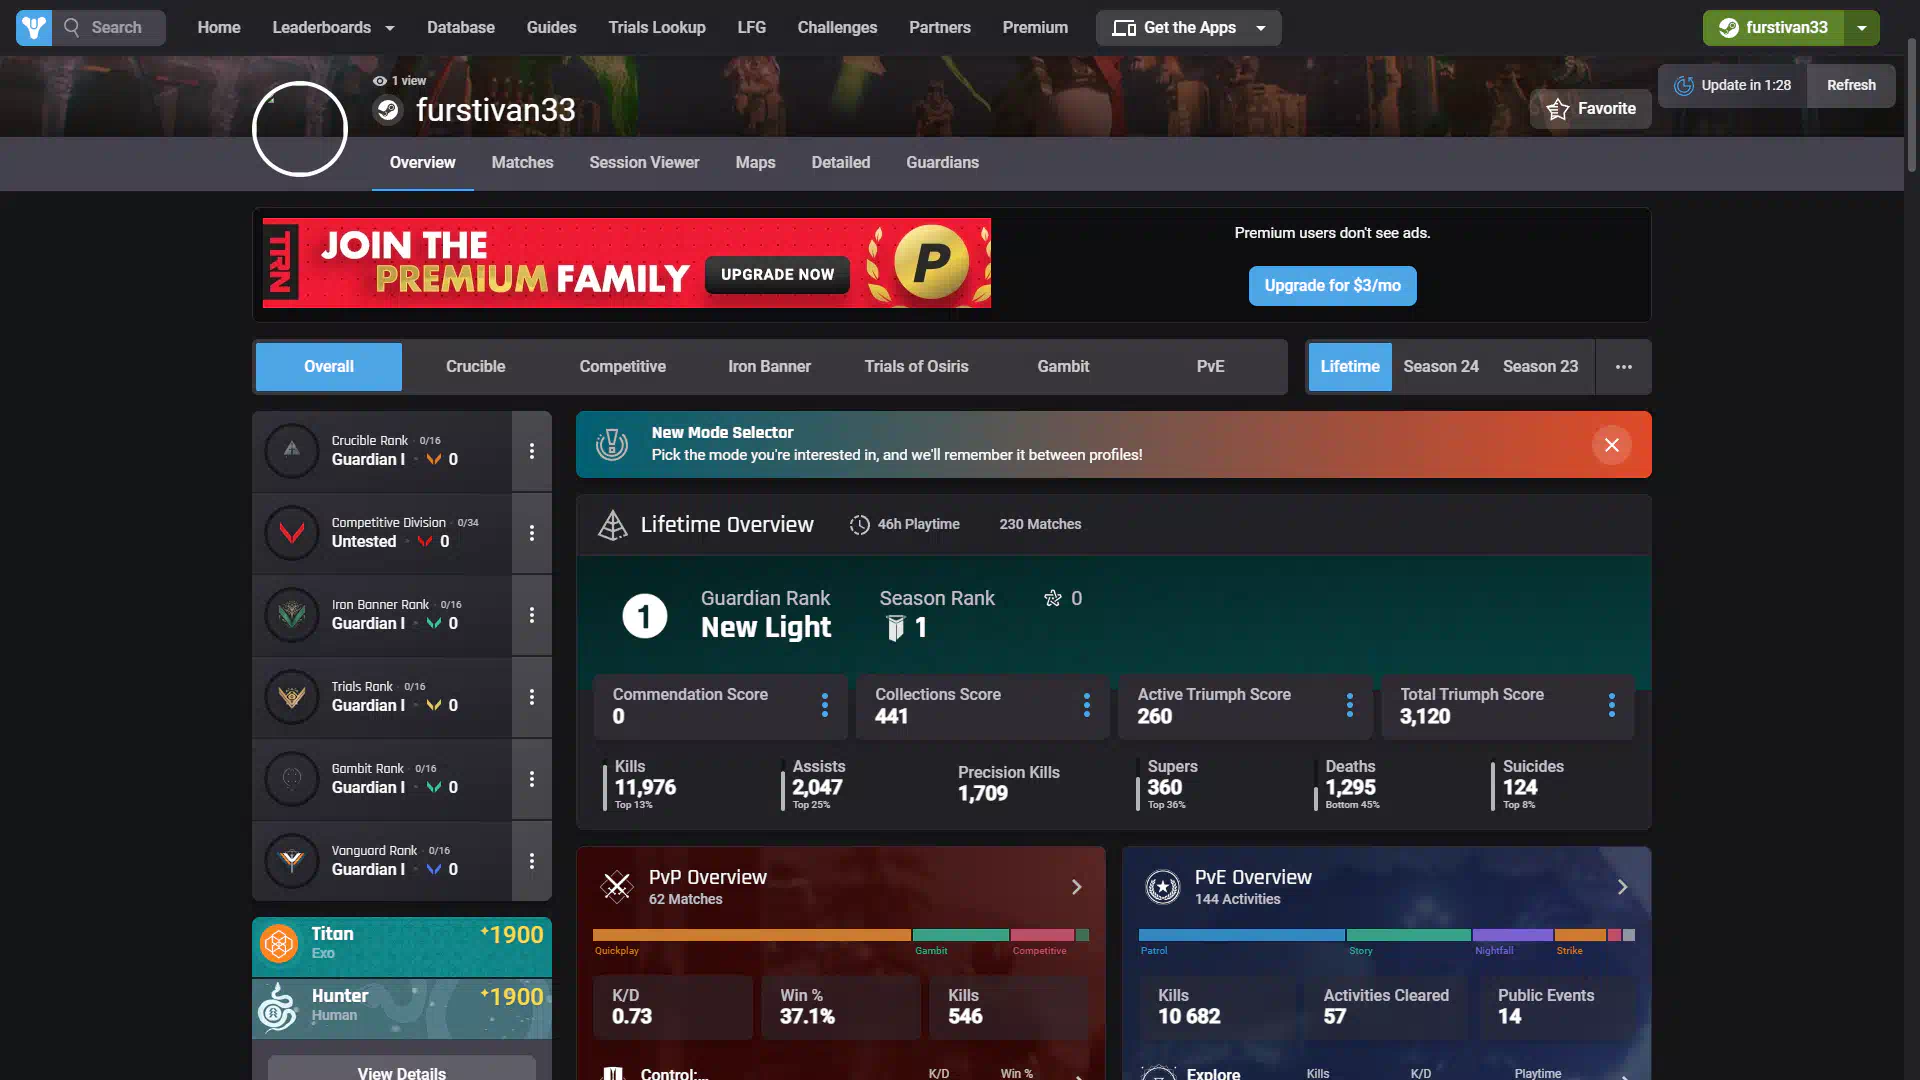This screenshot has height=1080, width=1920.
Task: Open Total Triumph Score options menu
Action: [1612, 705]
